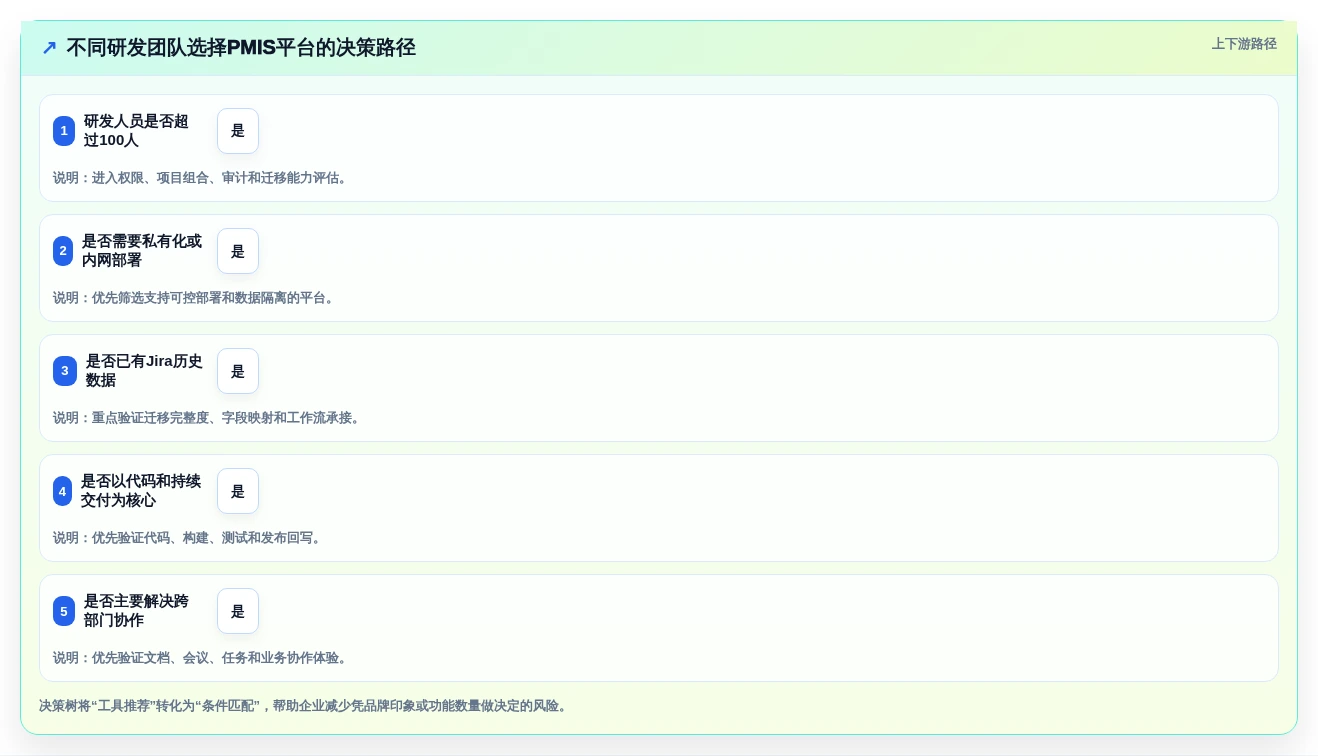The width and height of the screenshot is (1318, 756).
Task: Click question text 是否主要解决跨部门协作
Action: point(136,611)
